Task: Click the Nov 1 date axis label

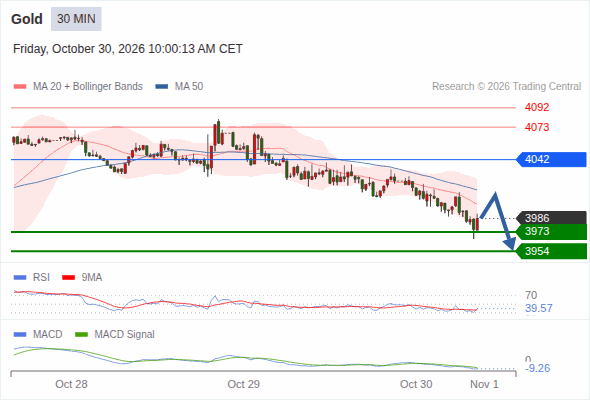Action: 484,384
